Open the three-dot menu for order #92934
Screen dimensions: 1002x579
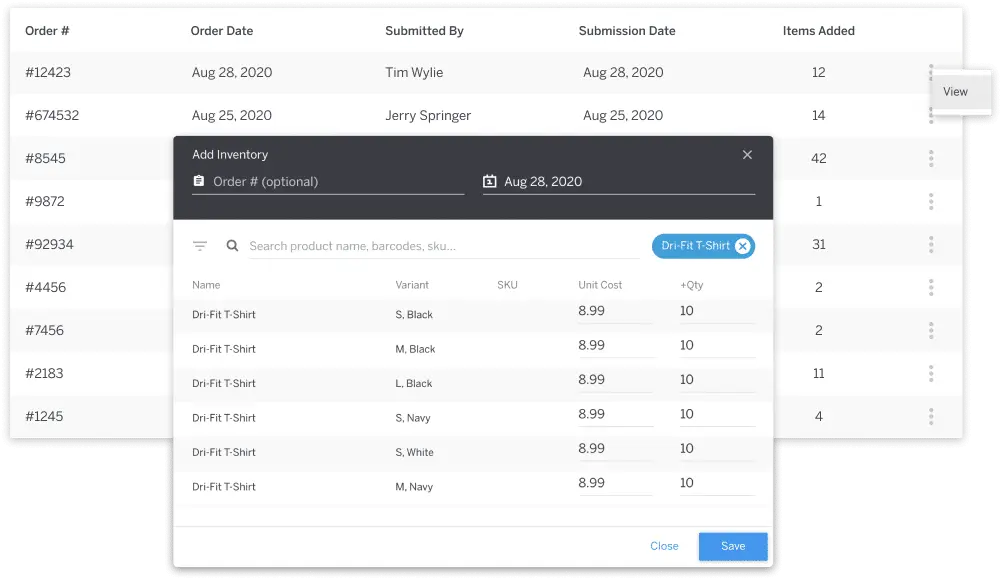coord(931,244)
